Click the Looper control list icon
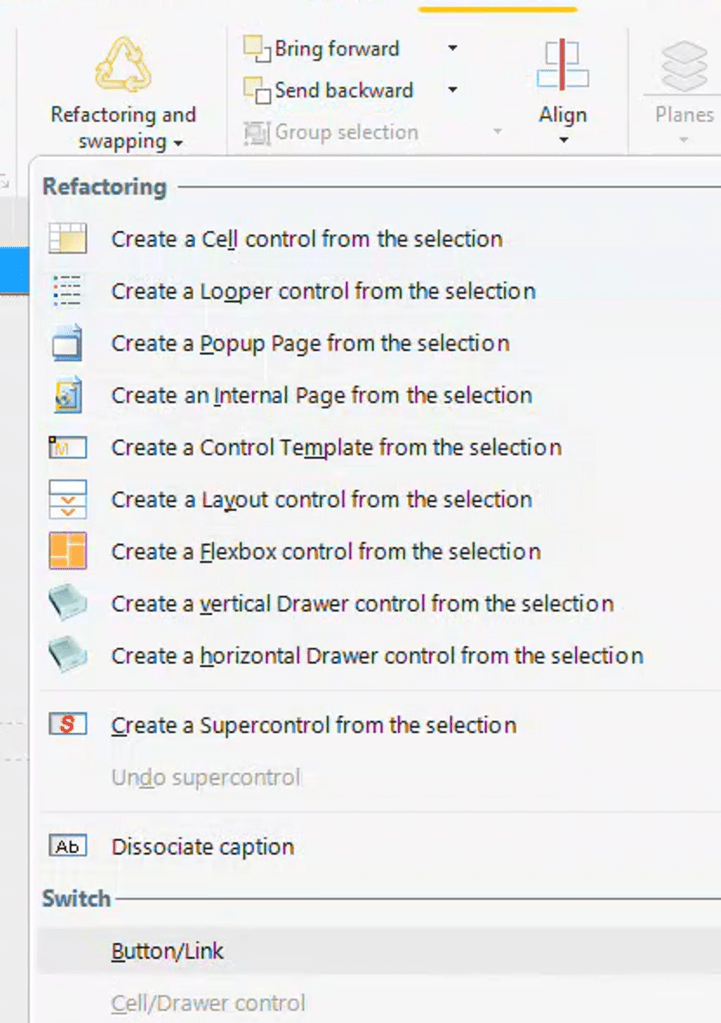This screenshot has width=721, height=1023. tap(68, 291)
